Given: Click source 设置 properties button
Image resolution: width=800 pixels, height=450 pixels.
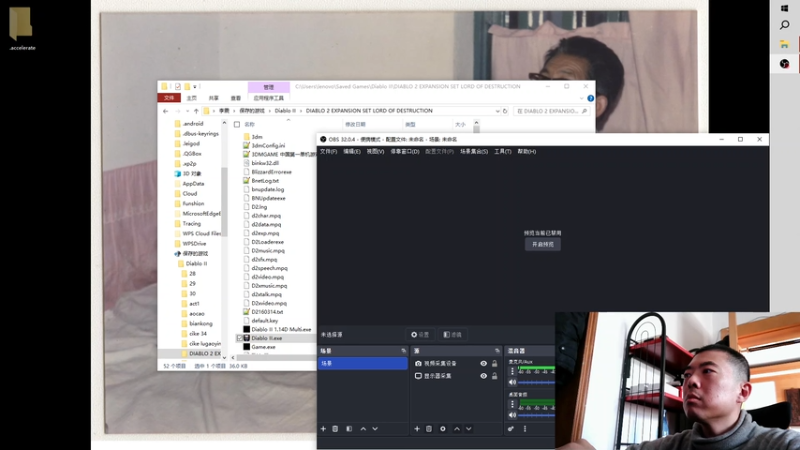Looking at the screenshot, I should 420,335.
